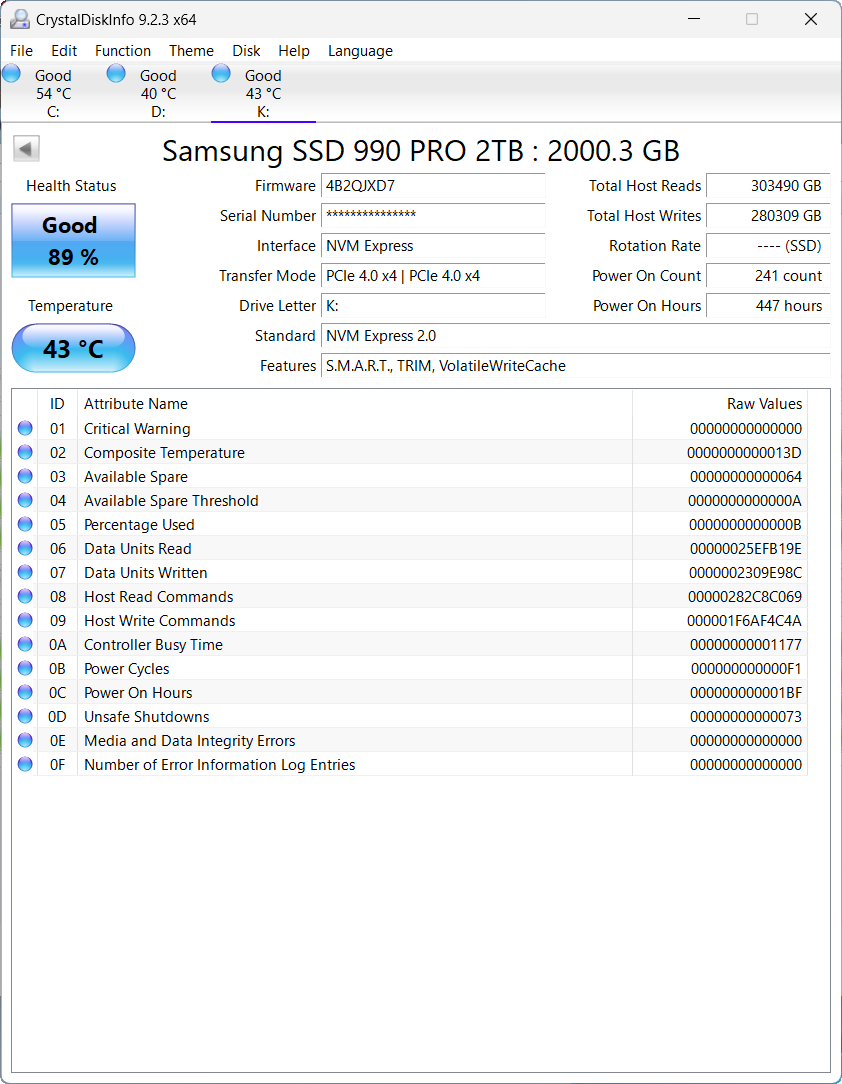Screen dimensions: 842x1084
Task: Select the Unsafe Shutdowns attribute name
Action: 147,717
